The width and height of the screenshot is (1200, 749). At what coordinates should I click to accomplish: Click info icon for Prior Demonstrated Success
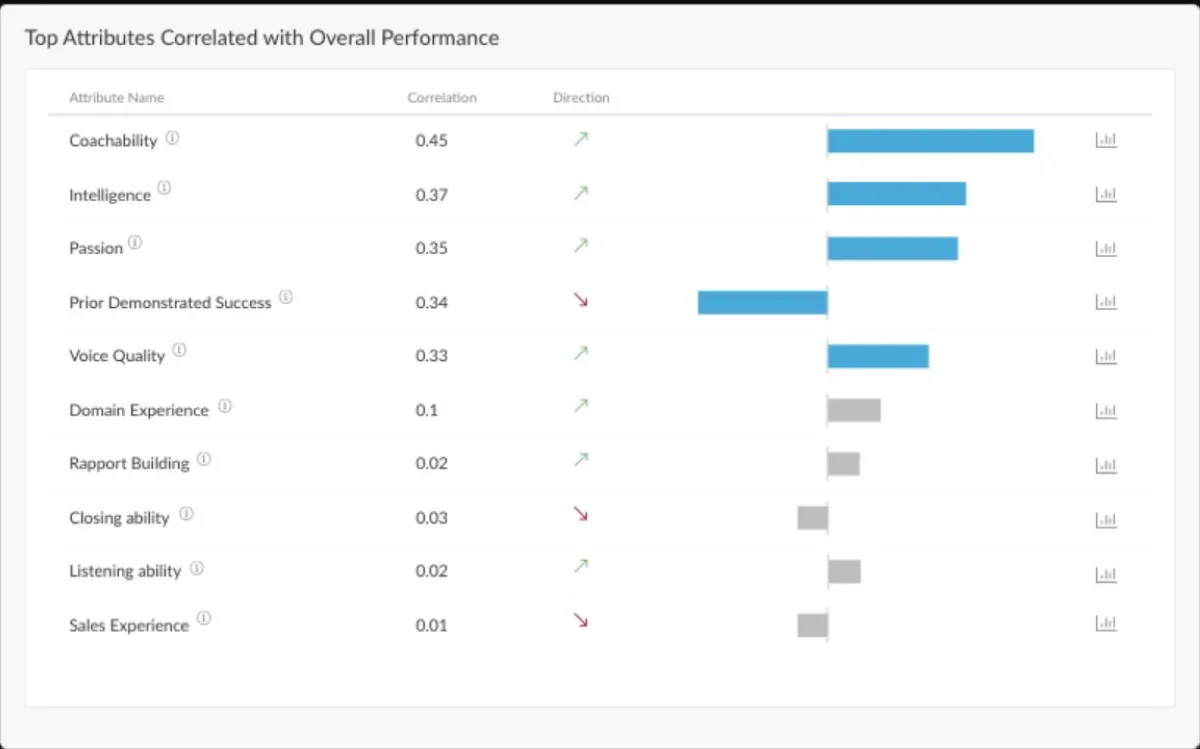click(x=286, y=297)
